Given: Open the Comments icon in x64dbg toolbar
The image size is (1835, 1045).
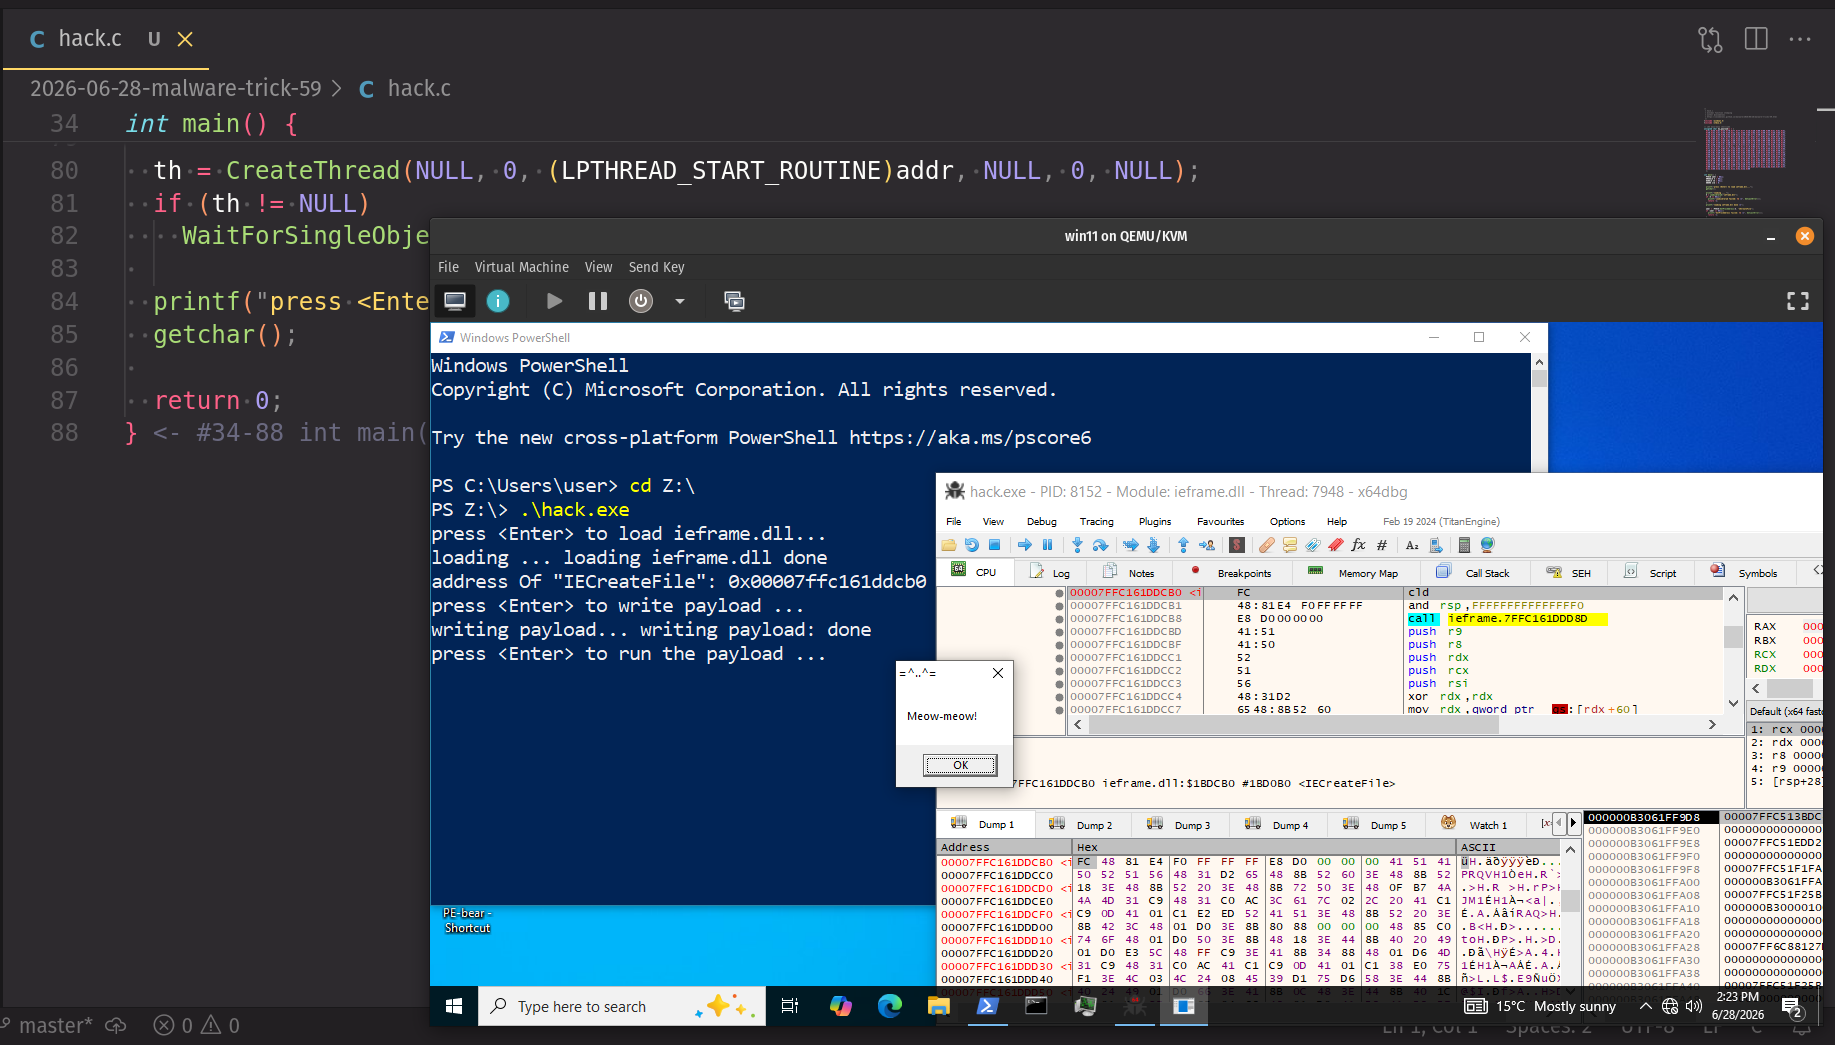Looking at the screenshot, I should click(x=1290, y=545).
